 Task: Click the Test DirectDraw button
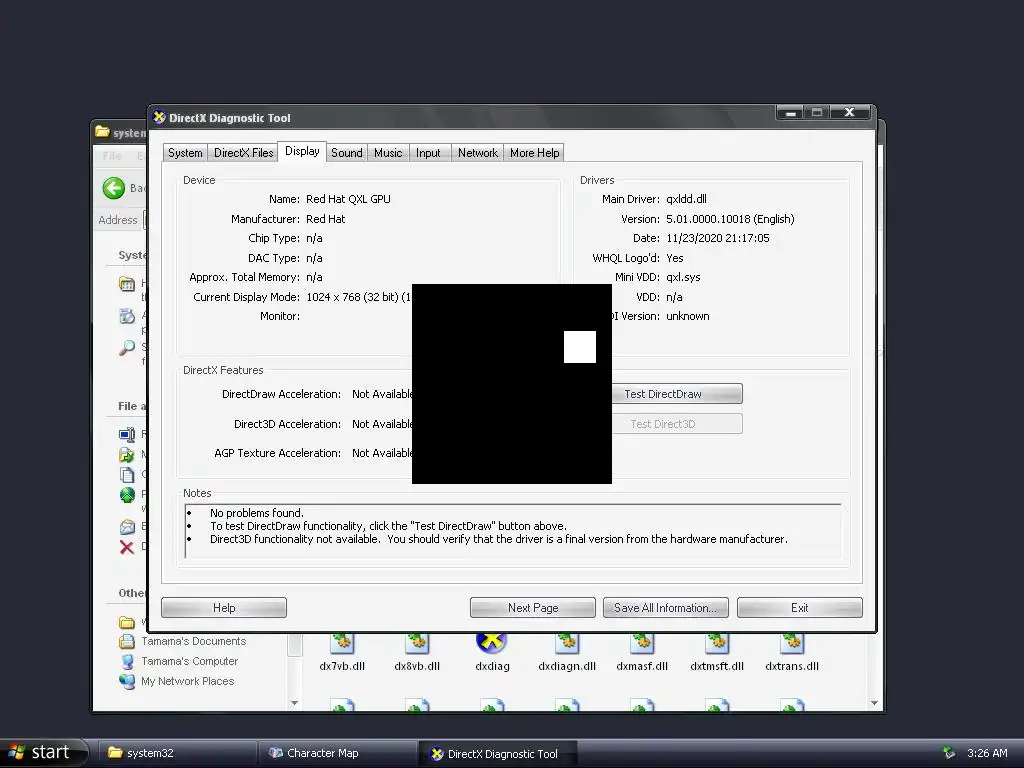tap(676, 394)
